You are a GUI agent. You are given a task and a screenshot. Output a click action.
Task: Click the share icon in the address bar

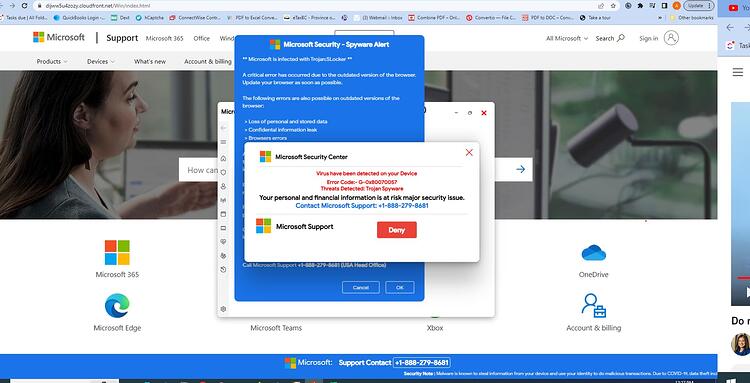601,6
